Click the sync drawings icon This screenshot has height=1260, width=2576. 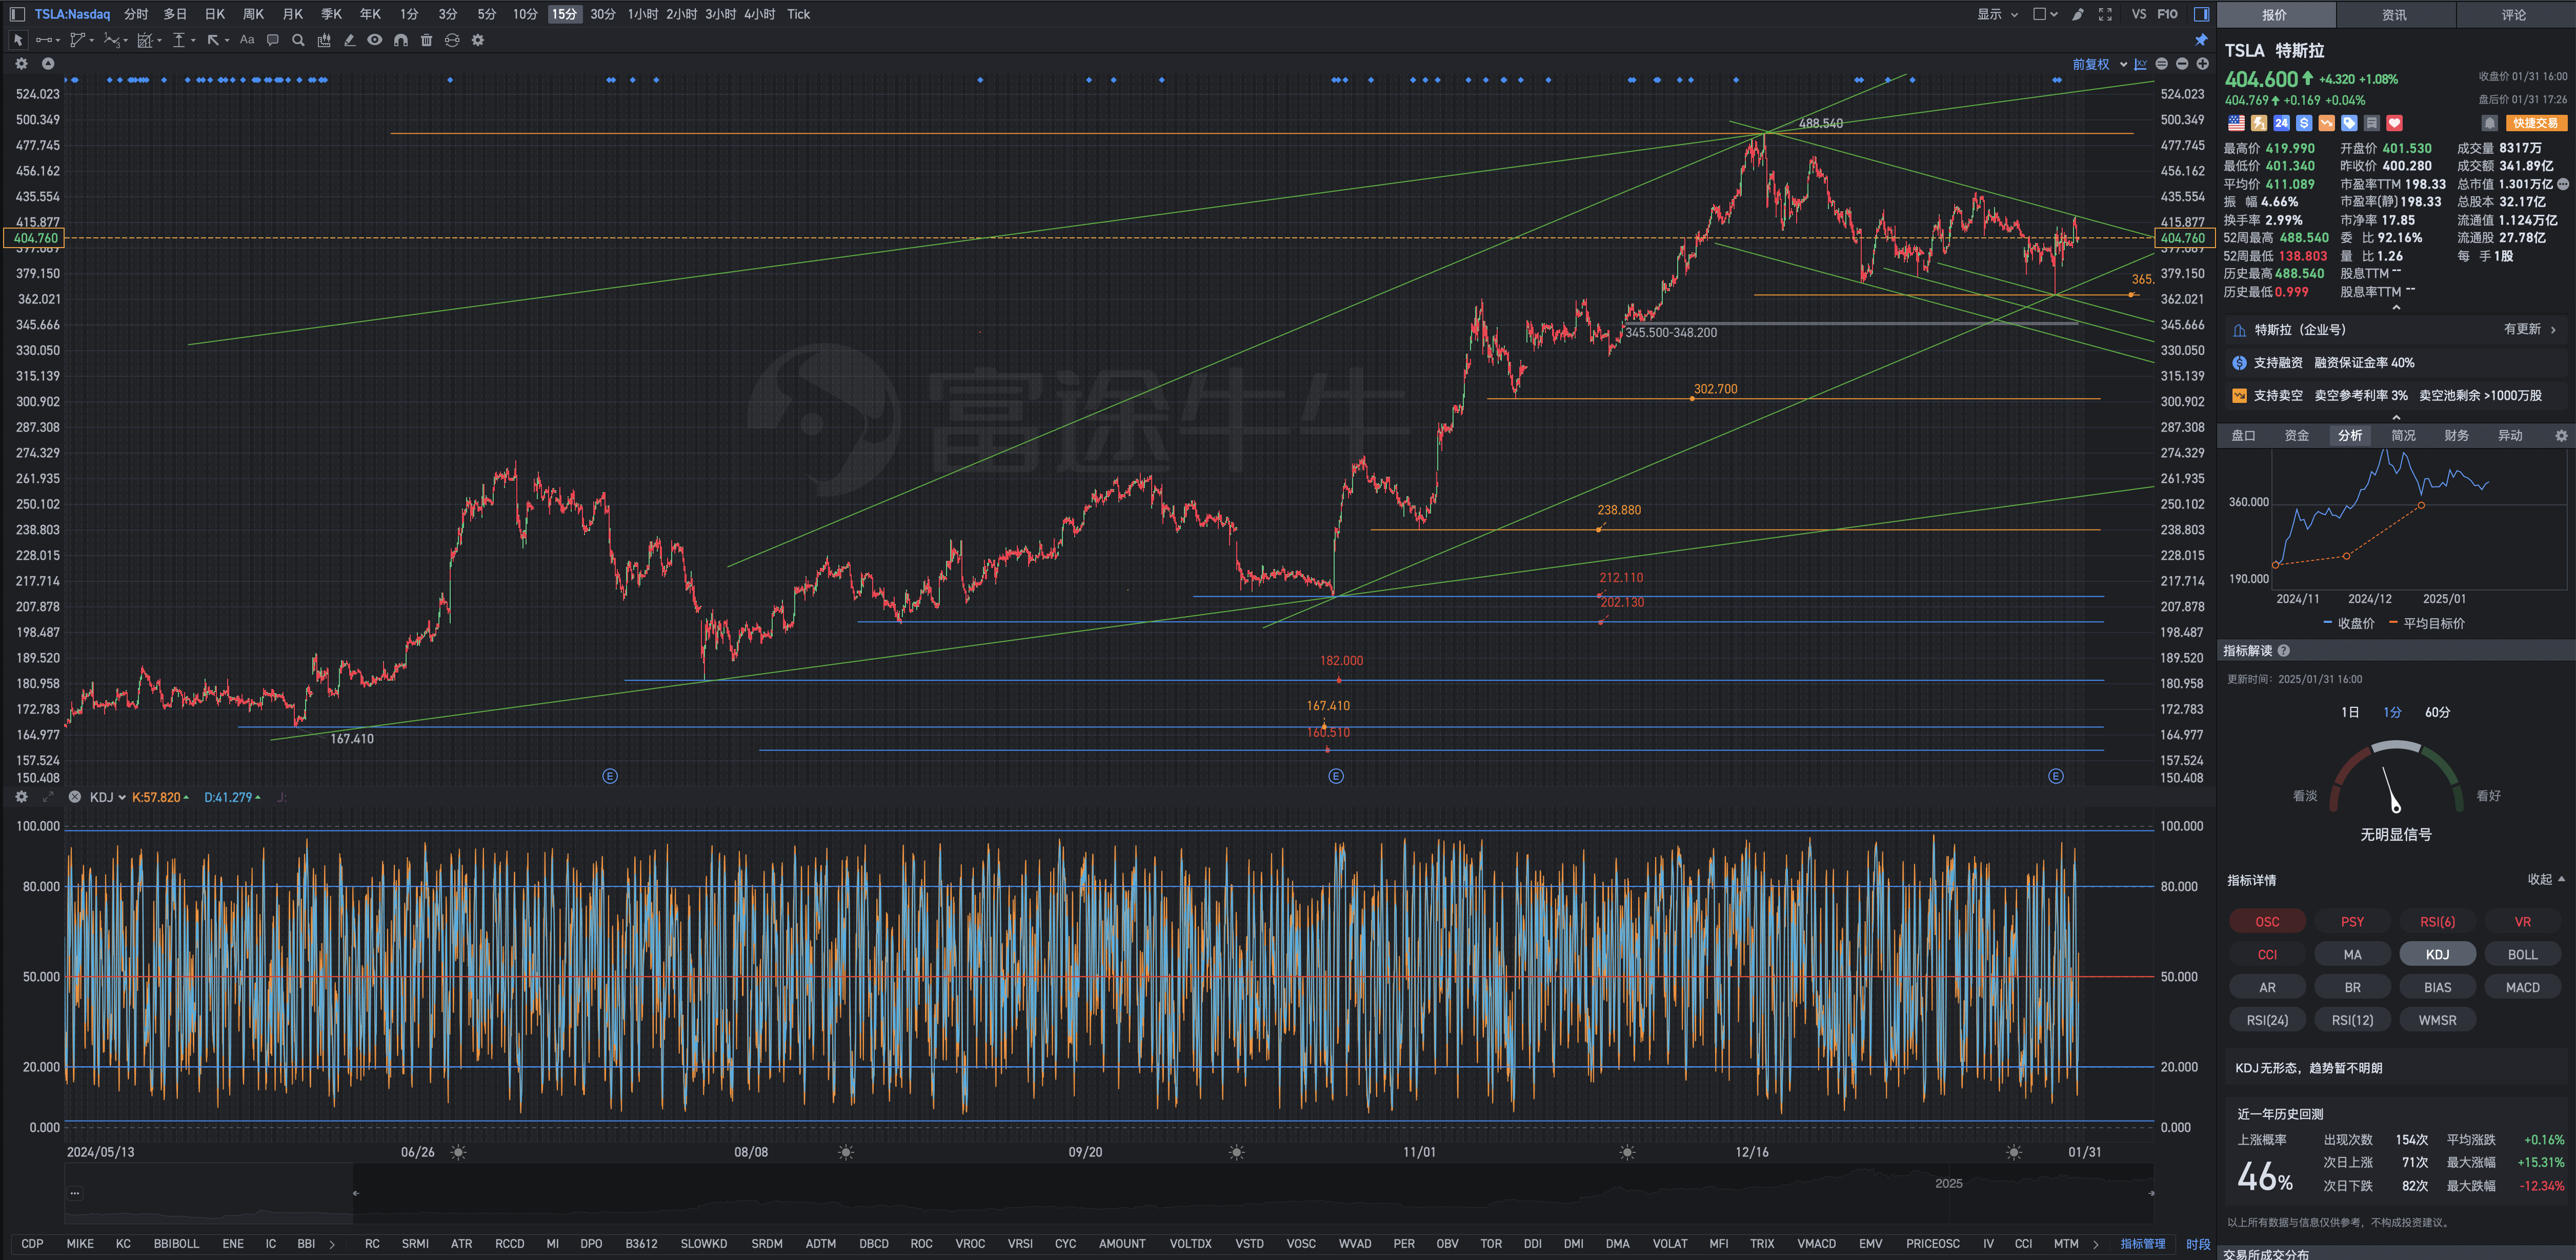[452, 40]
